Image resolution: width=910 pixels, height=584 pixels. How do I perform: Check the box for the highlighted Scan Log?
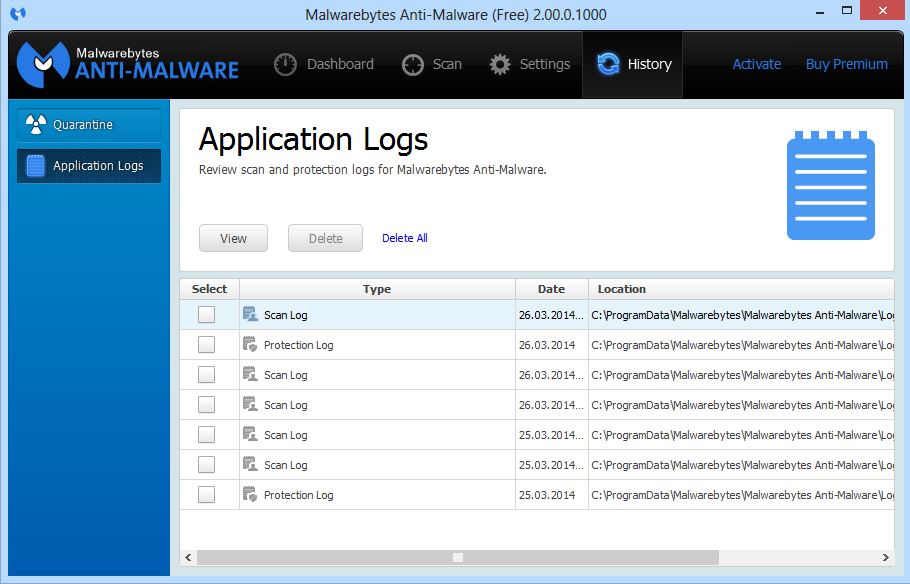(206, 315)
